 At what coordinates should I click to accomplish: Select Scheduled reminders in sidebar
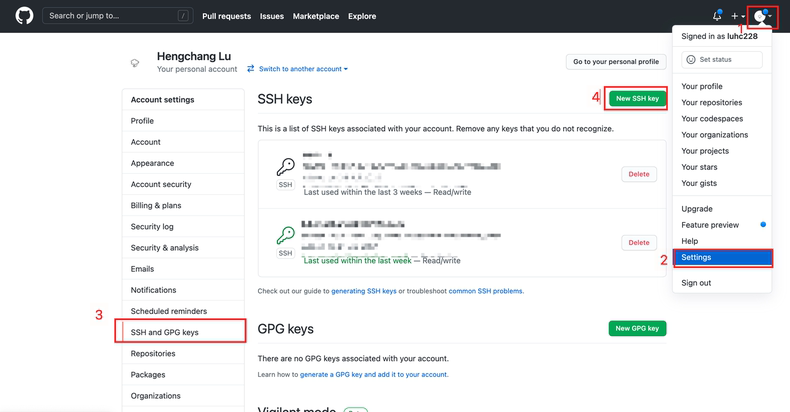coord(183,311)
